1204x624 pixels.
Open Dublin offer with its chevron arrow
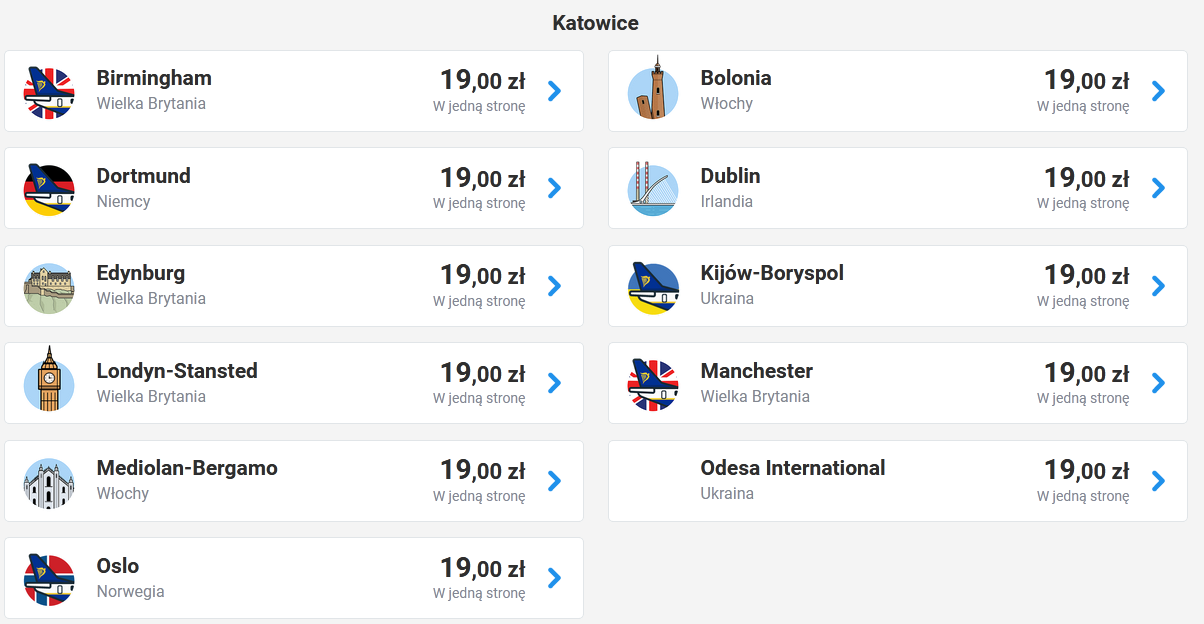pyautogui.click(x=1159, y=188)
